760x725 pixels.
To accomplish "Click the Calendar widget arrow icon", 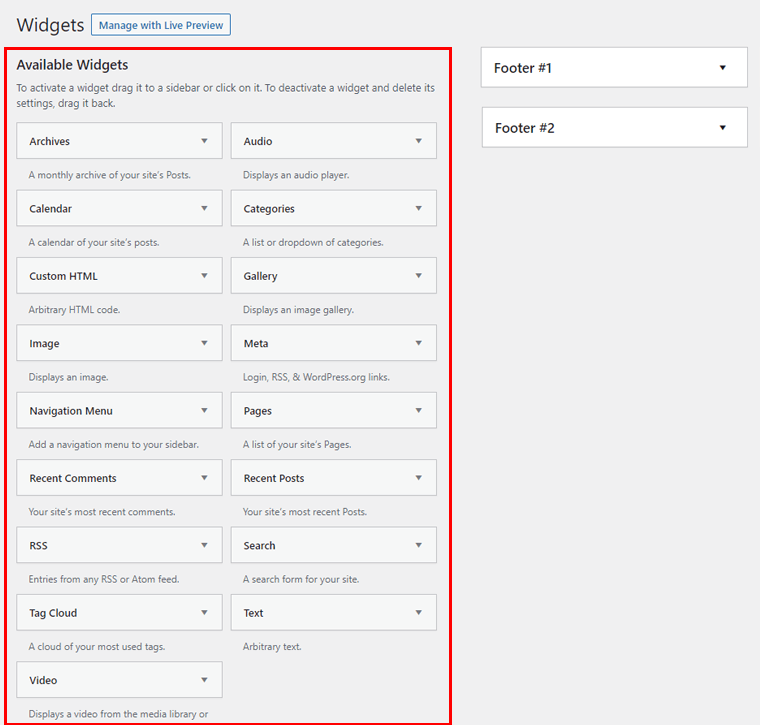I will point(204,209).
